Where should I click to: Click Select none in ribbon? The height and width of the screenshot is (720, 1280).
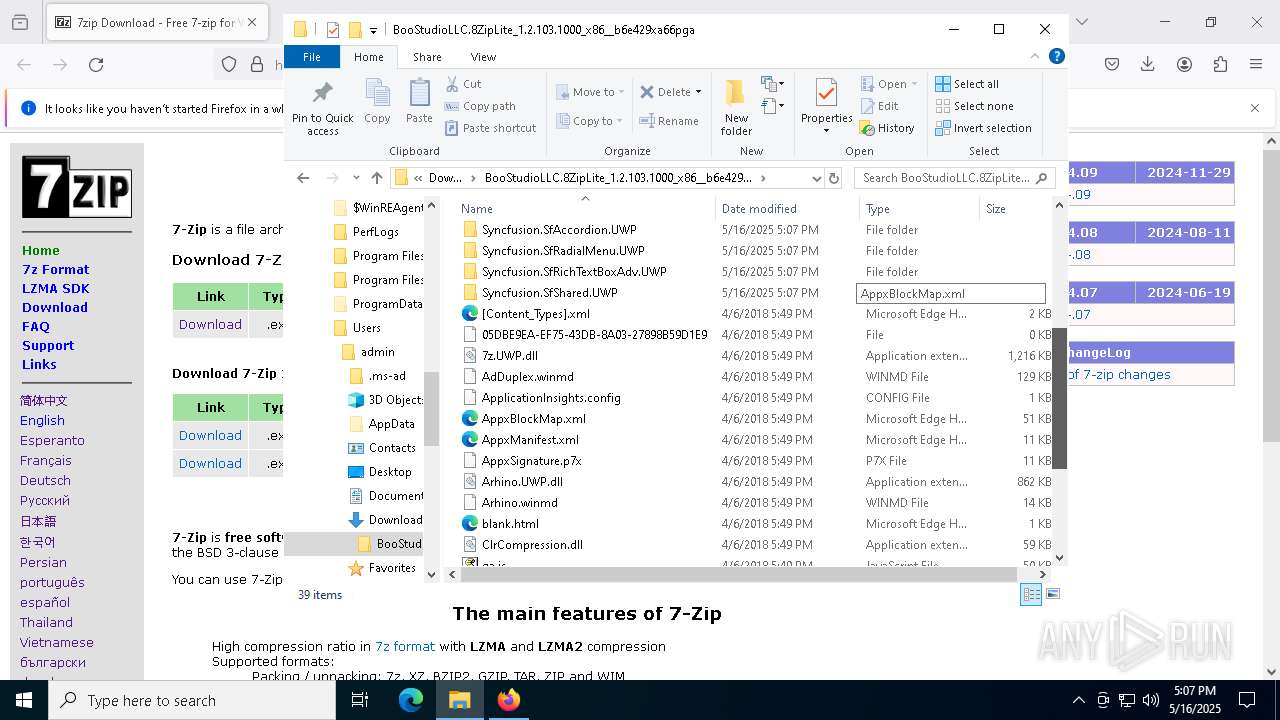(974, 106)
